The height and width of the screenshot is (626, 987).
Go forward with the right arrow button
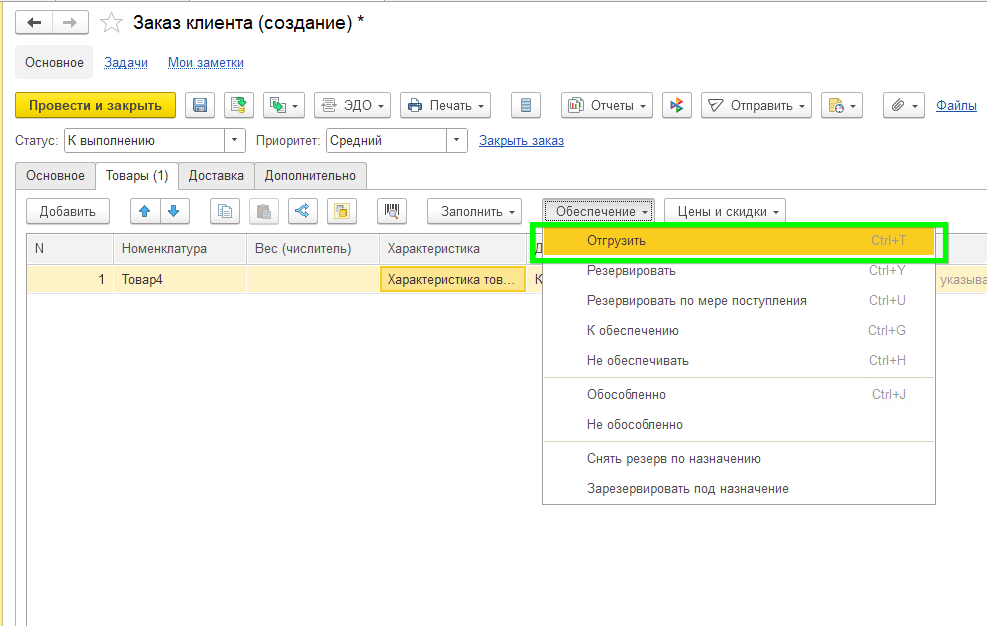point(70,23)
